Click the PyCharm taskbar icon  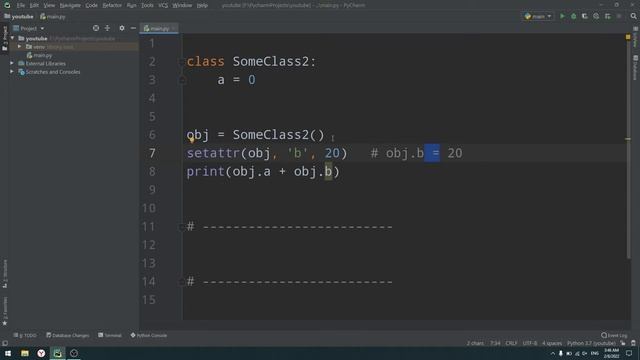coord(58,353)
